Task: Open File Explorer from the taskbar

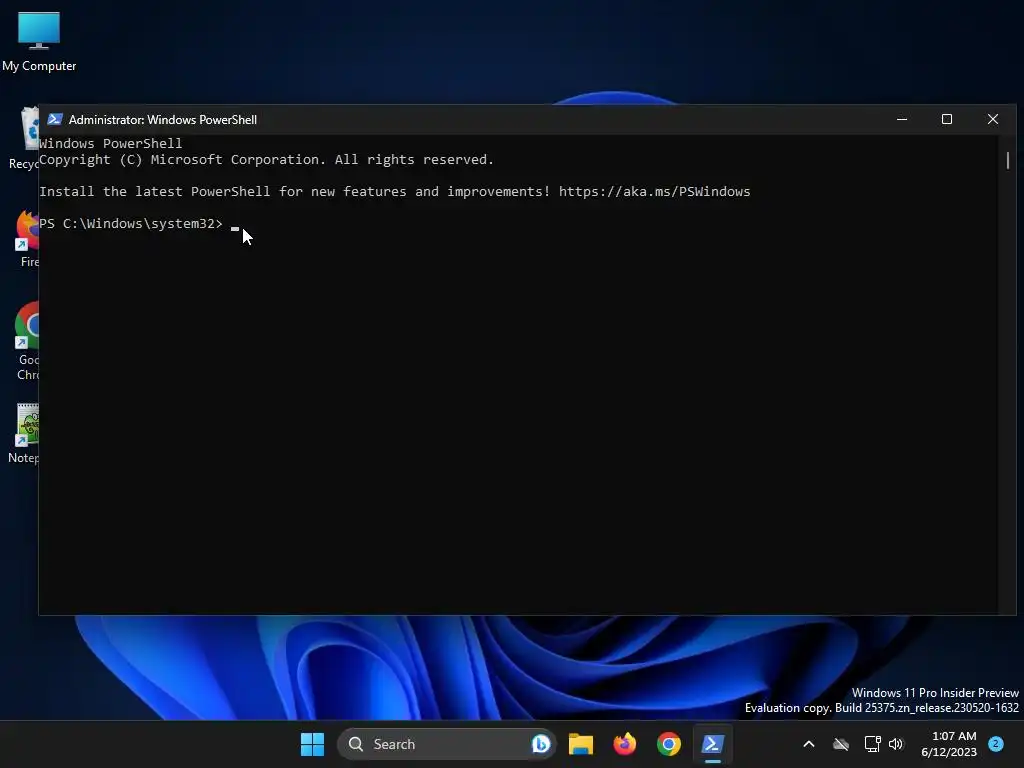Action: [581, 744]
